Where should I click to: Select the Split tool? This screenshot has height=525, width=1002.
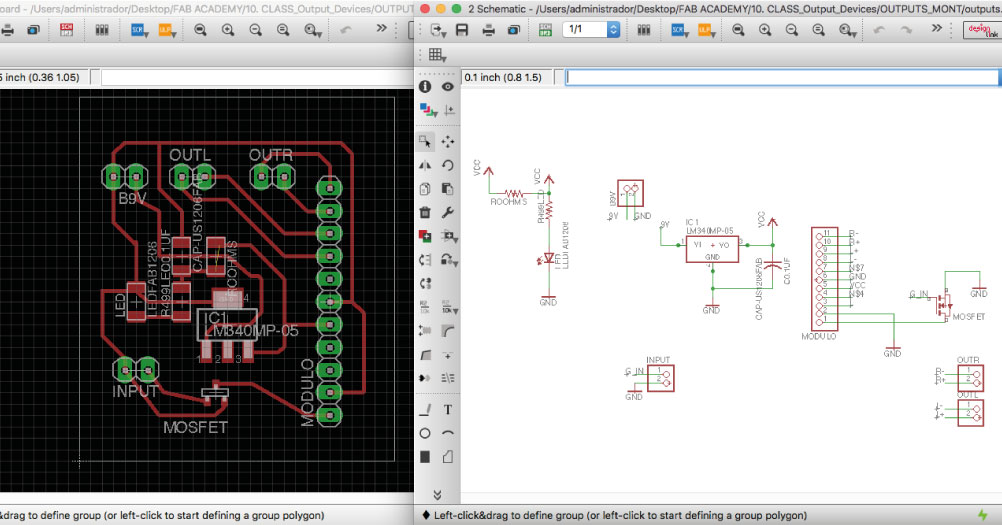pos(425,354)
